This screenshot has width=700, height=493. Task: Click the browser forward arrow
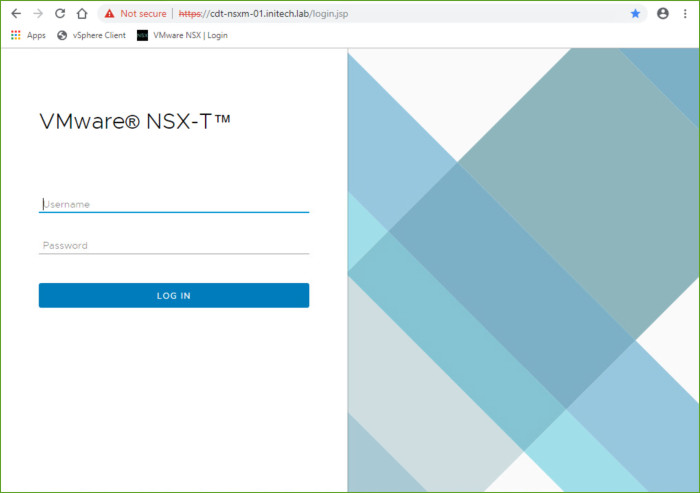38,14
